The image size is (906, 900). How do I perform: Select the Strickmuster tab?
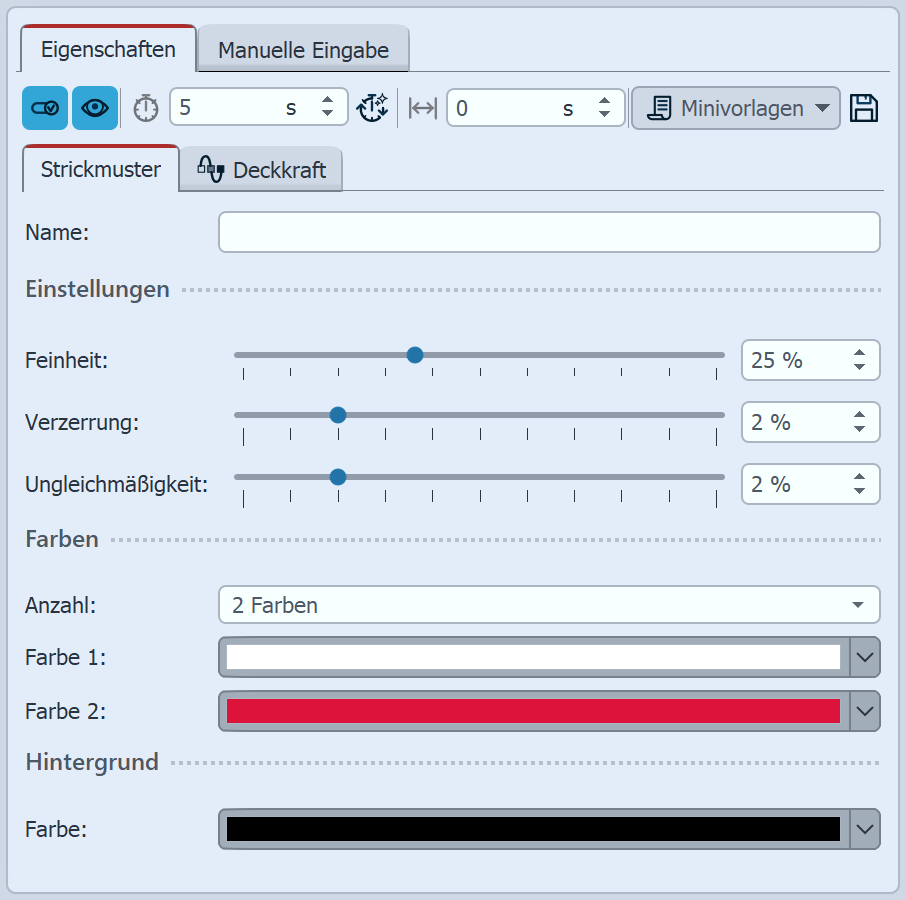click(x=101, y=169)
